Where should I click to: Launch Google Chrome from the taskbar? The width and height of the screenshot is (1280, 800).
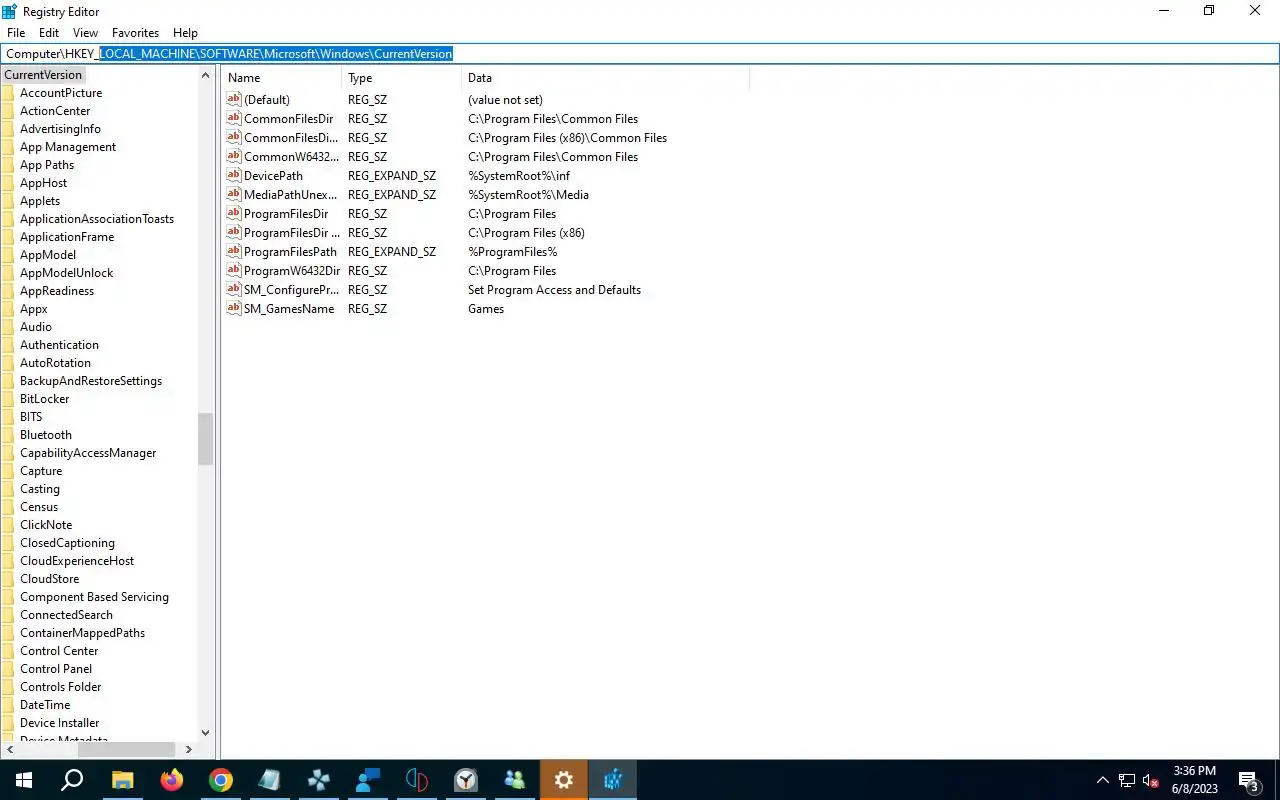[x=221, y=780]
